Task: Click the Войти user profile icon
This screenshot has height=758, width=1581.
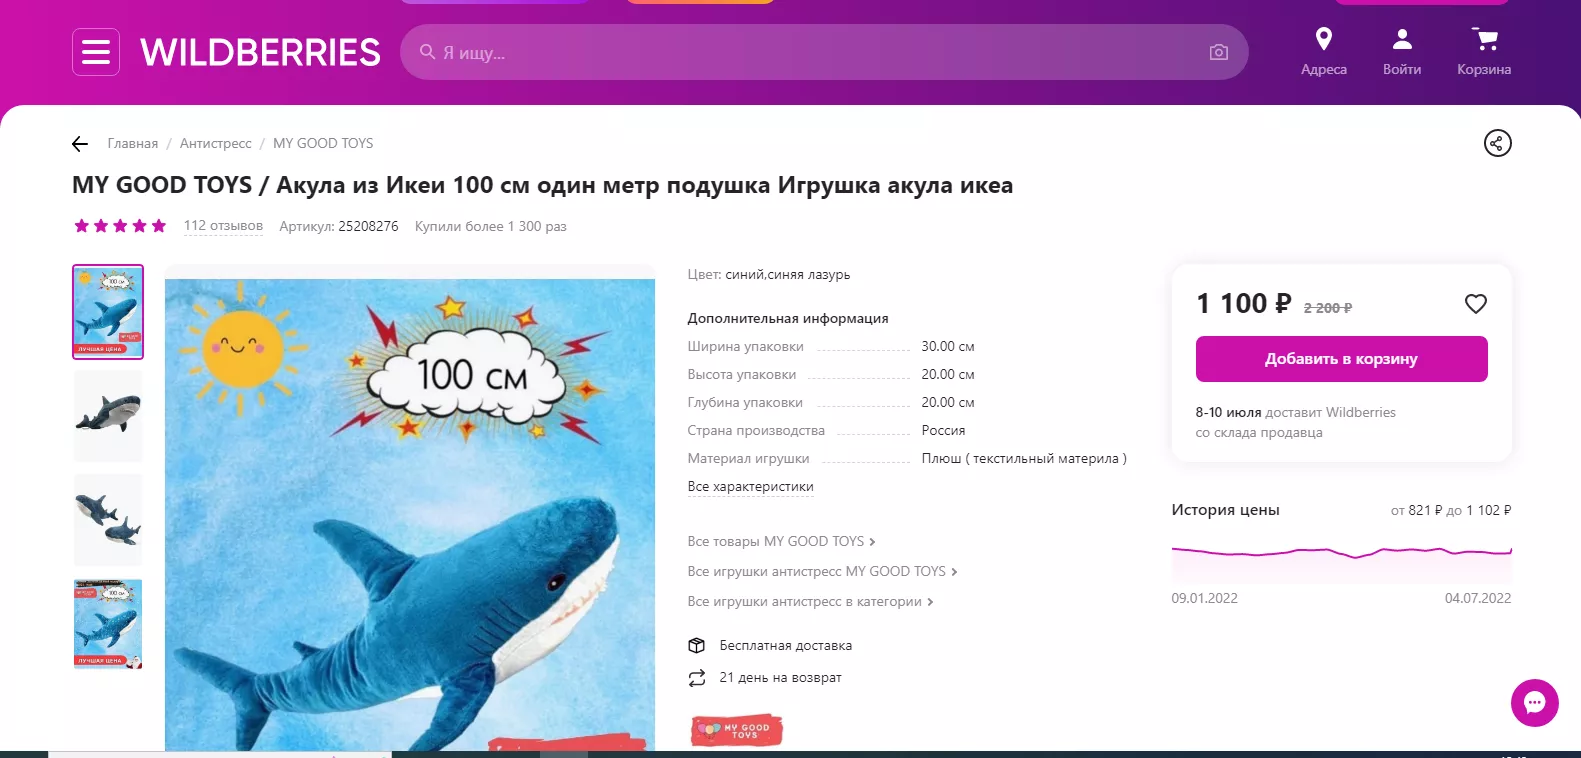Action: [1401, 40]
